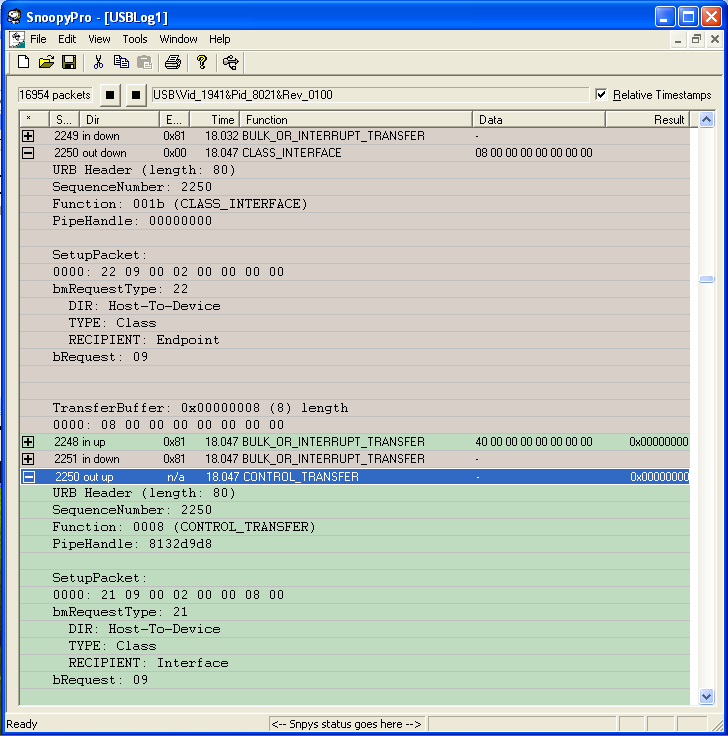This screenshot has width=728, height=736.
Task: Click 'Function: 001b (CLASS_INTERFACE)' line
Action: pyautogui.click(x=180, y=204)
